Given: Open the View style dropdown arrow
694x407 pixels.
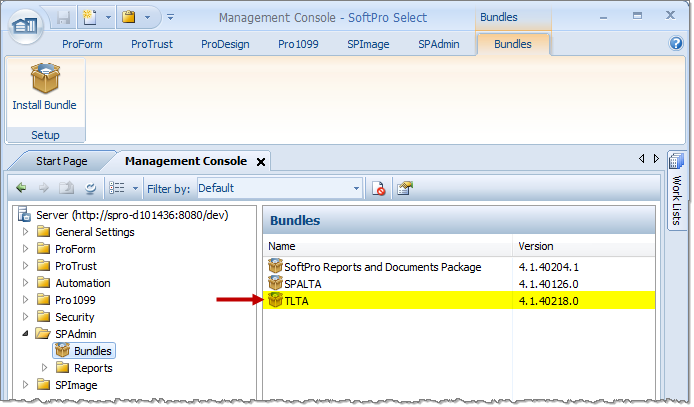Looking at the screenshot, I should tap(135, 188).
